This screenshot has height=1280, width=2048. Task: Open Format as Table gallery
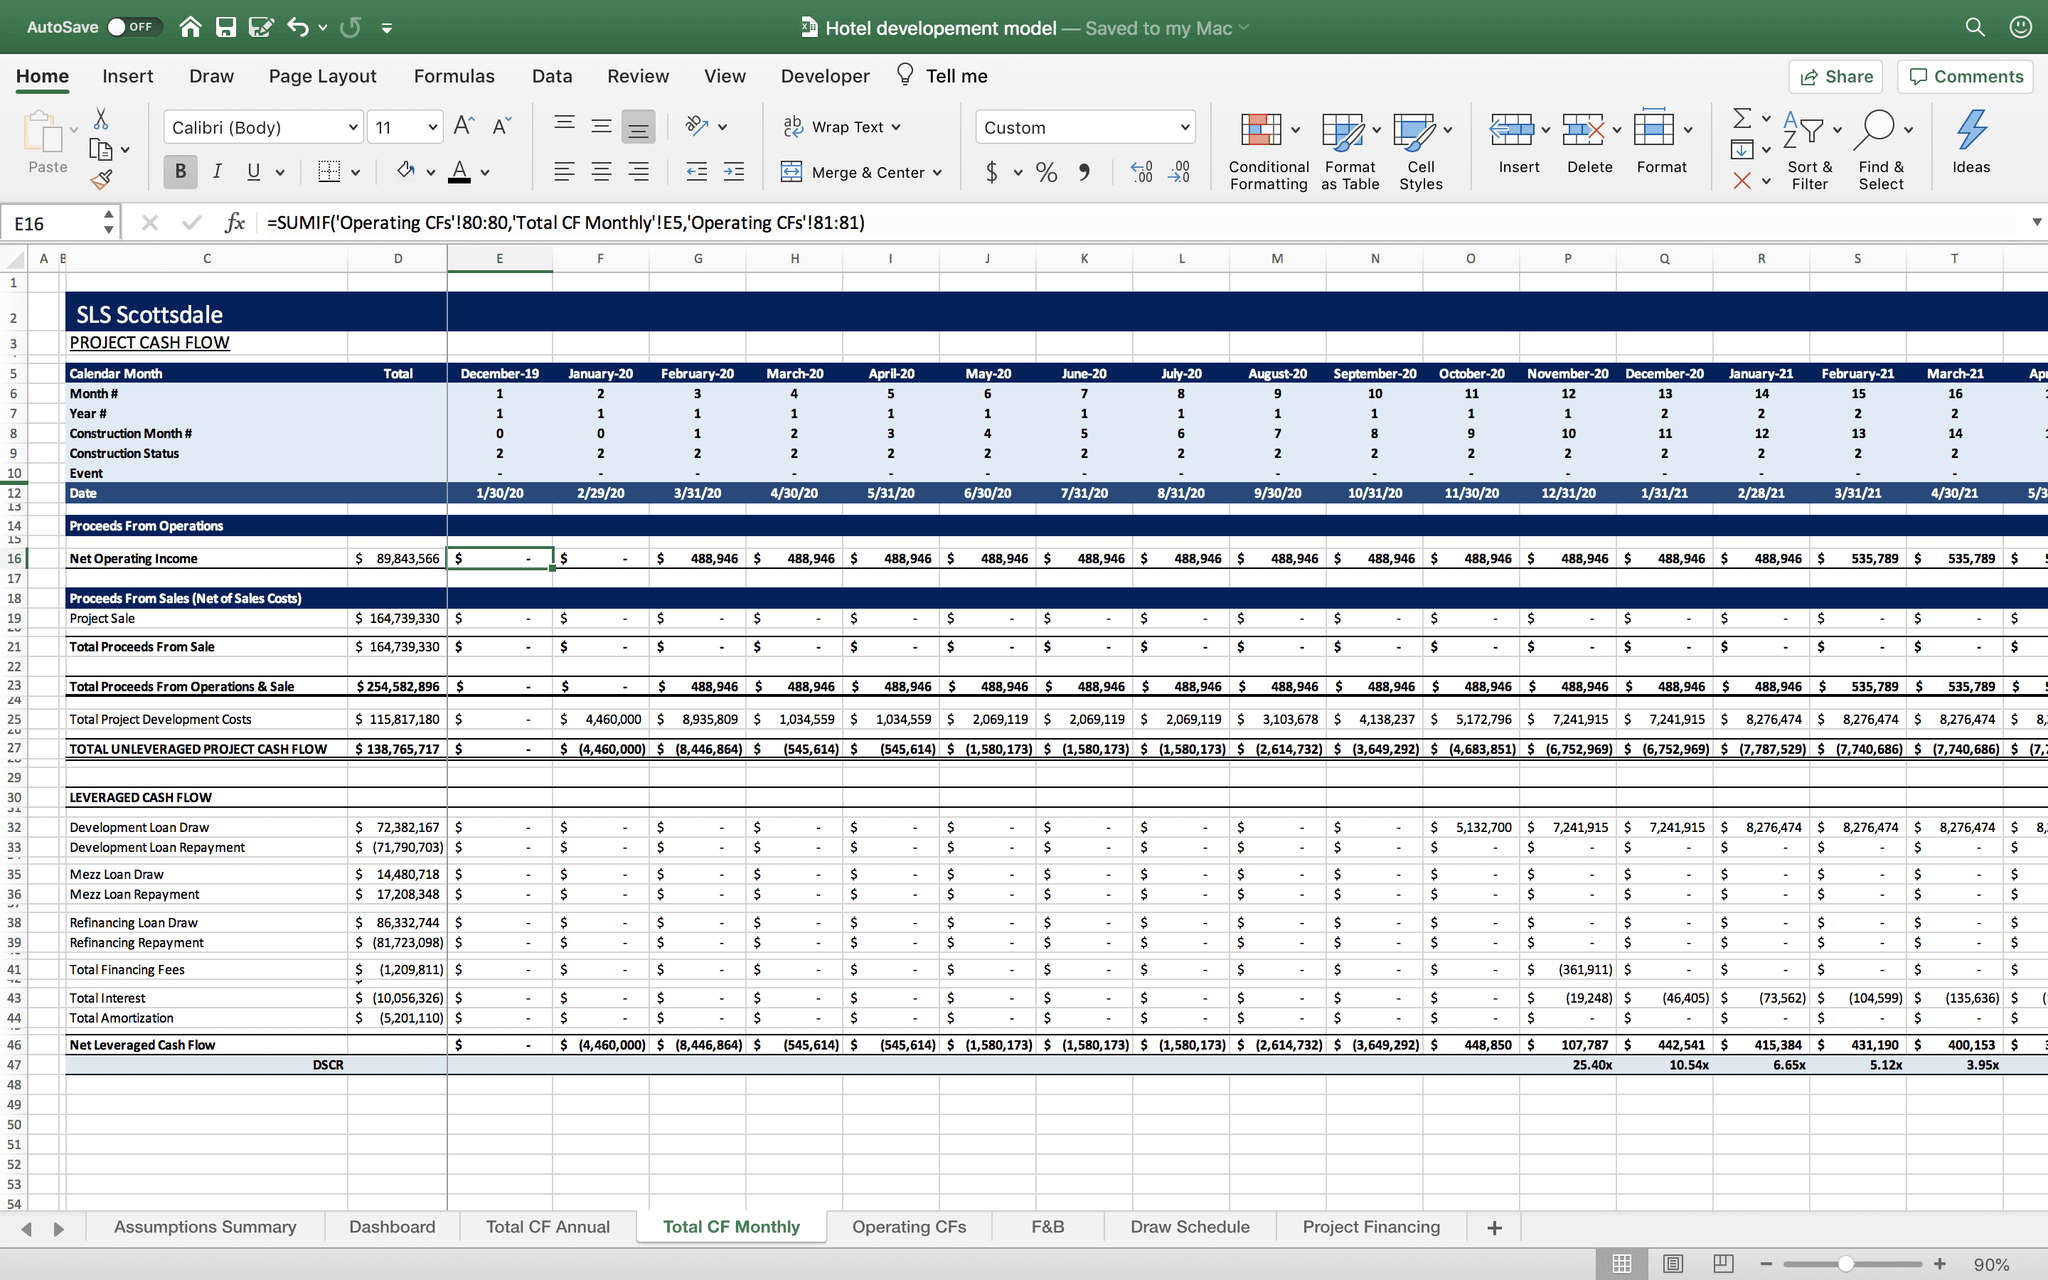[x=1350, y=150]
